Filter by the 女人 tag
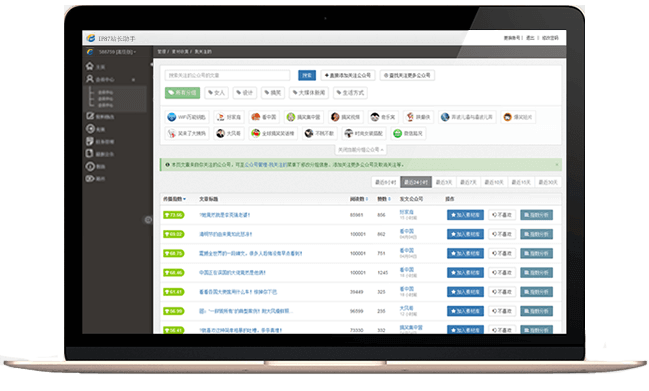The height and width of the screenshot is (391, 649). (x=216, y=93)
